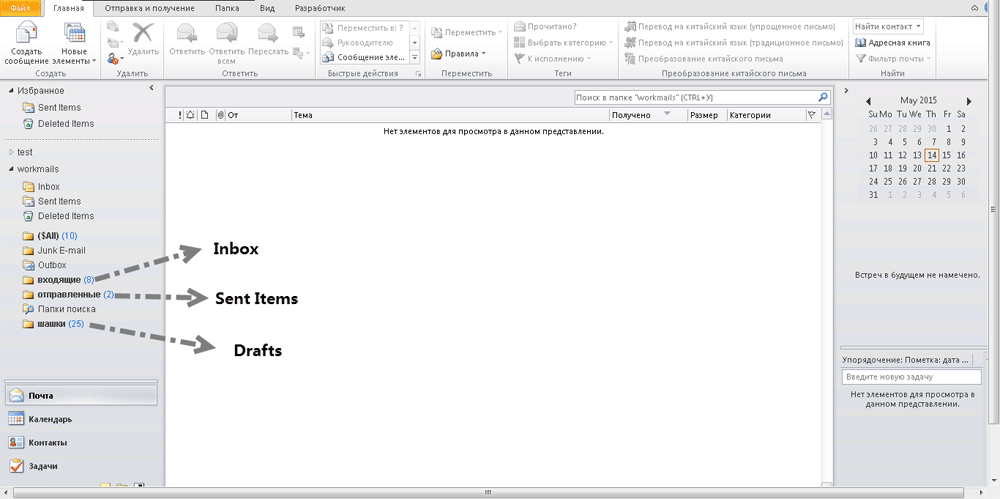Viewport: 1000px width, 499px height.
Task: Select Перевод на китайский язык (упрощенное письмо)
Action: 730,26
